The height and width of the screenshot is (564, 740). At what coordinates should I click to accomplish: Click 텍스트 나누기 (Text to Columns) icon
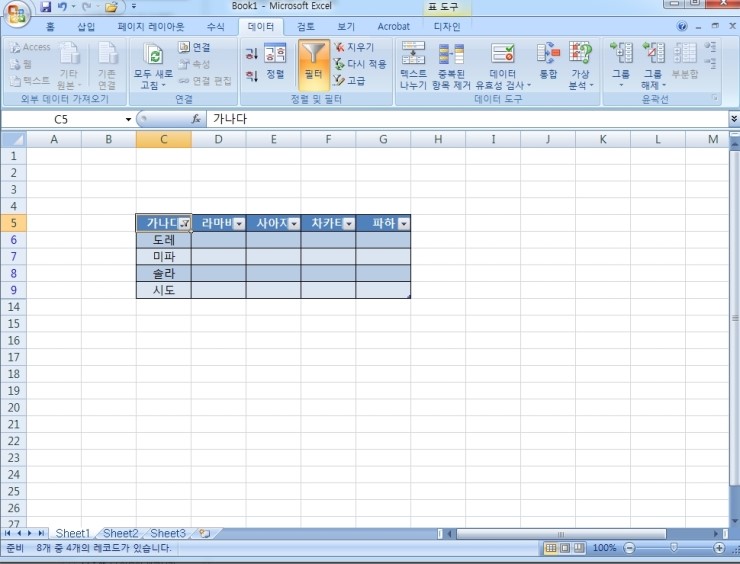click(413, 65)
